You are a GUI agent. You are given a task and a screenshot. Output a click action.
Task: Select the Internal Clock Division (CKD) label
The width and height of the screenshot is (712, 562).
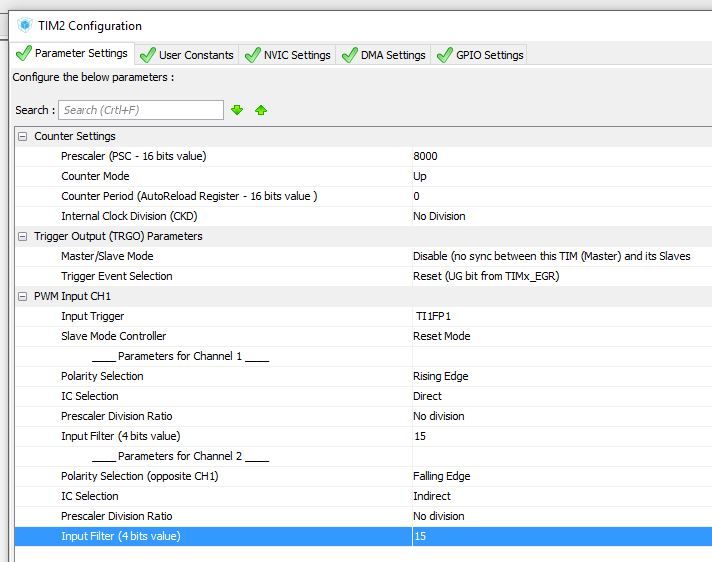[x=129, y=216]
